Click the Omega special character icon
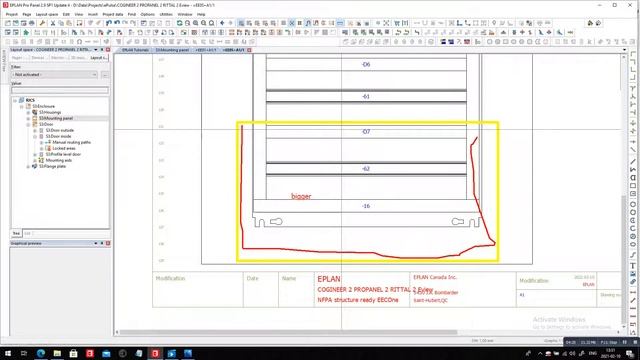The height and width of the screenshot is (360, 640). (x=79, y=42)
